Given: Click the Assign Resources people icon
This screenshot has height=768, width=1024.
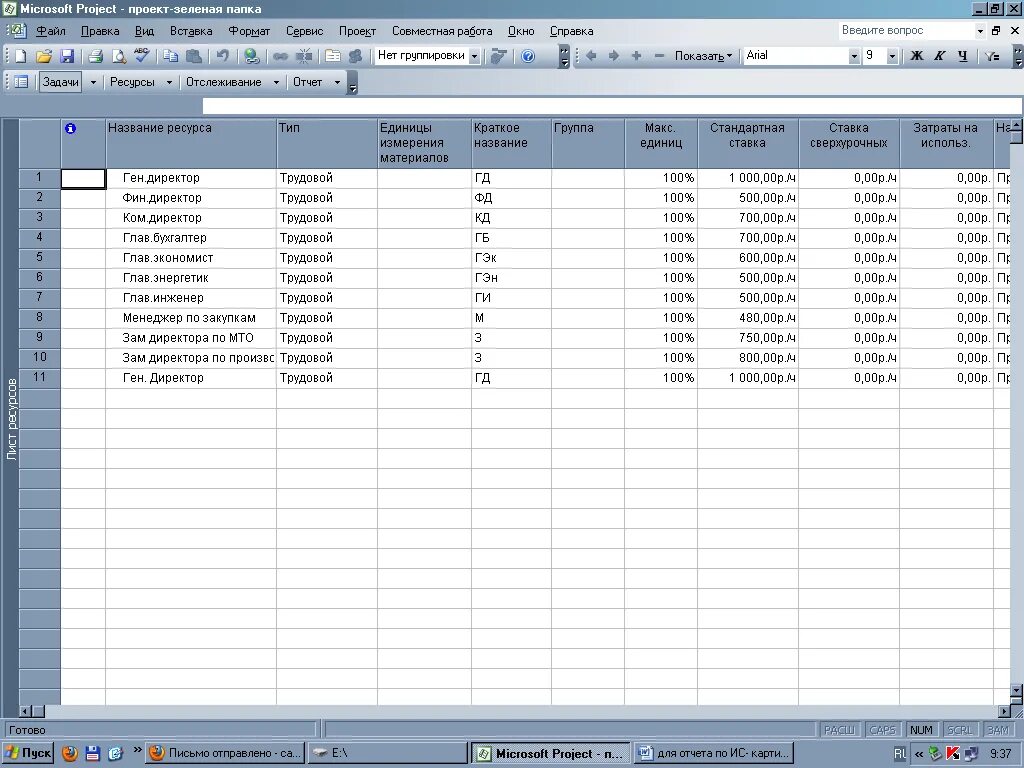Looking at the screenshot, I should [355, 56].
